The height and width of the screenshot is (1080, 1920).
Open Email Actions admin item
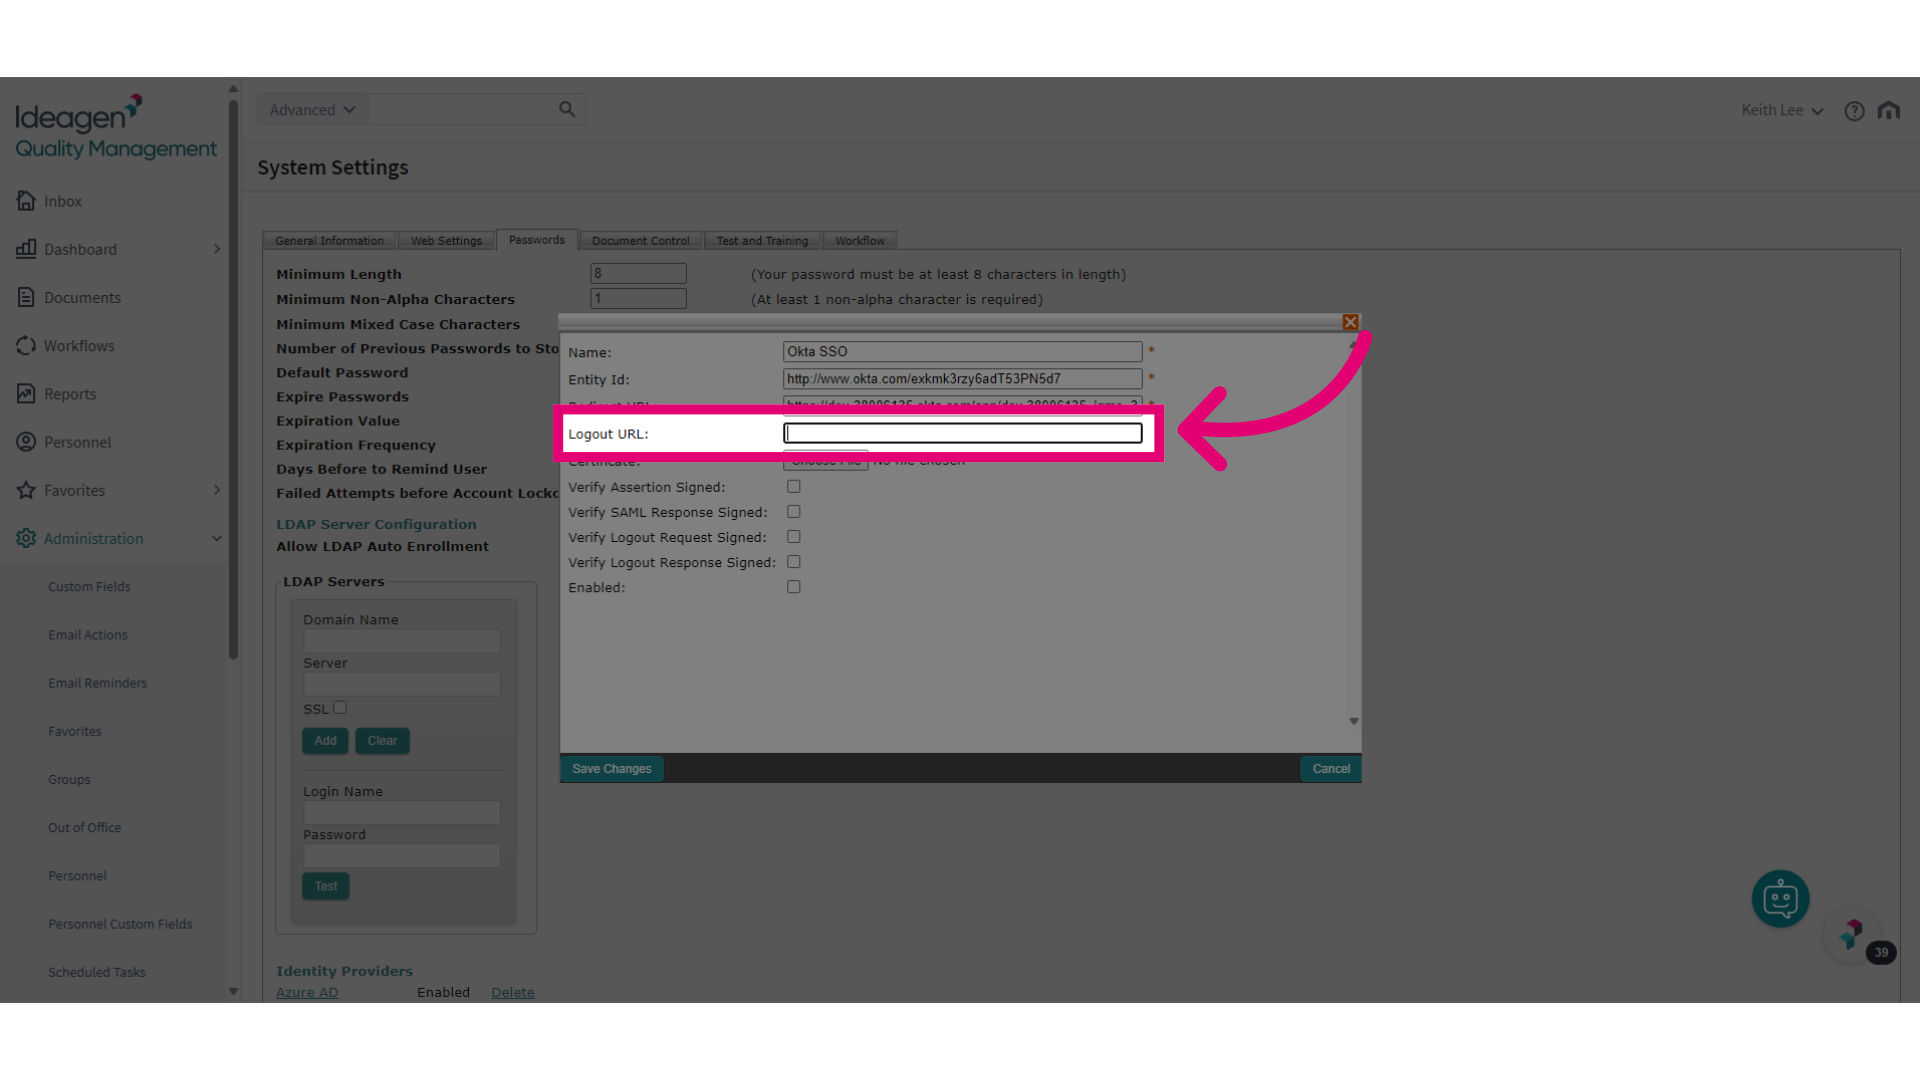(88, 635)
